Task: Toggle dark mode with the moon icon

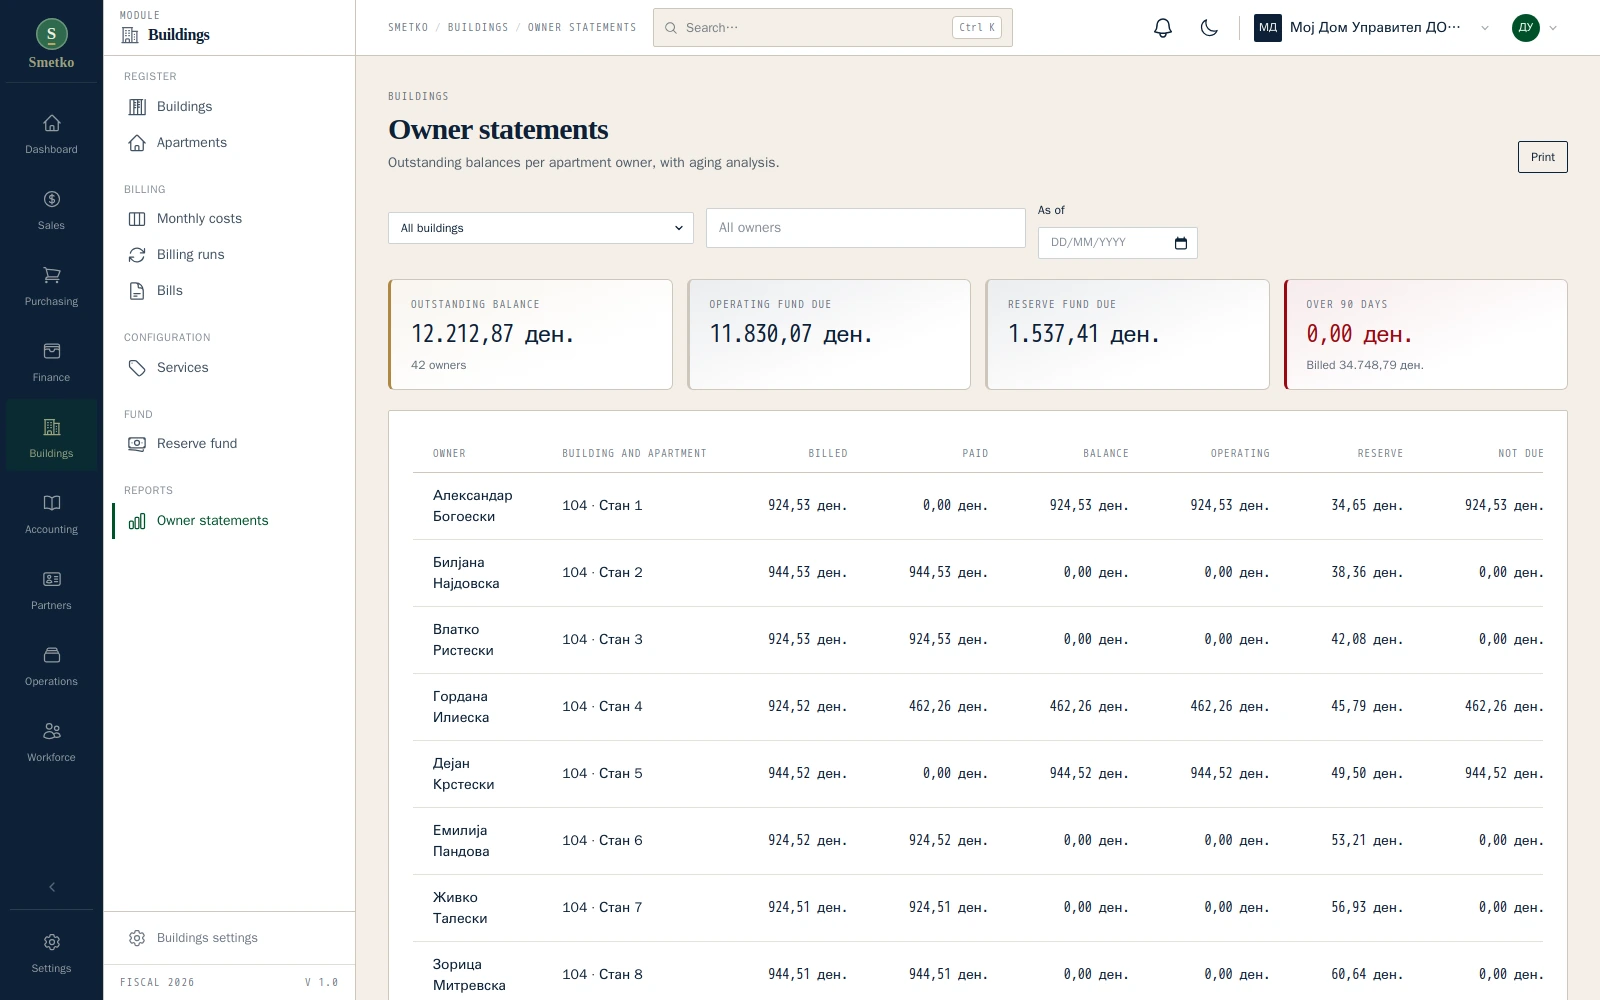Action: pos(1209,28)
